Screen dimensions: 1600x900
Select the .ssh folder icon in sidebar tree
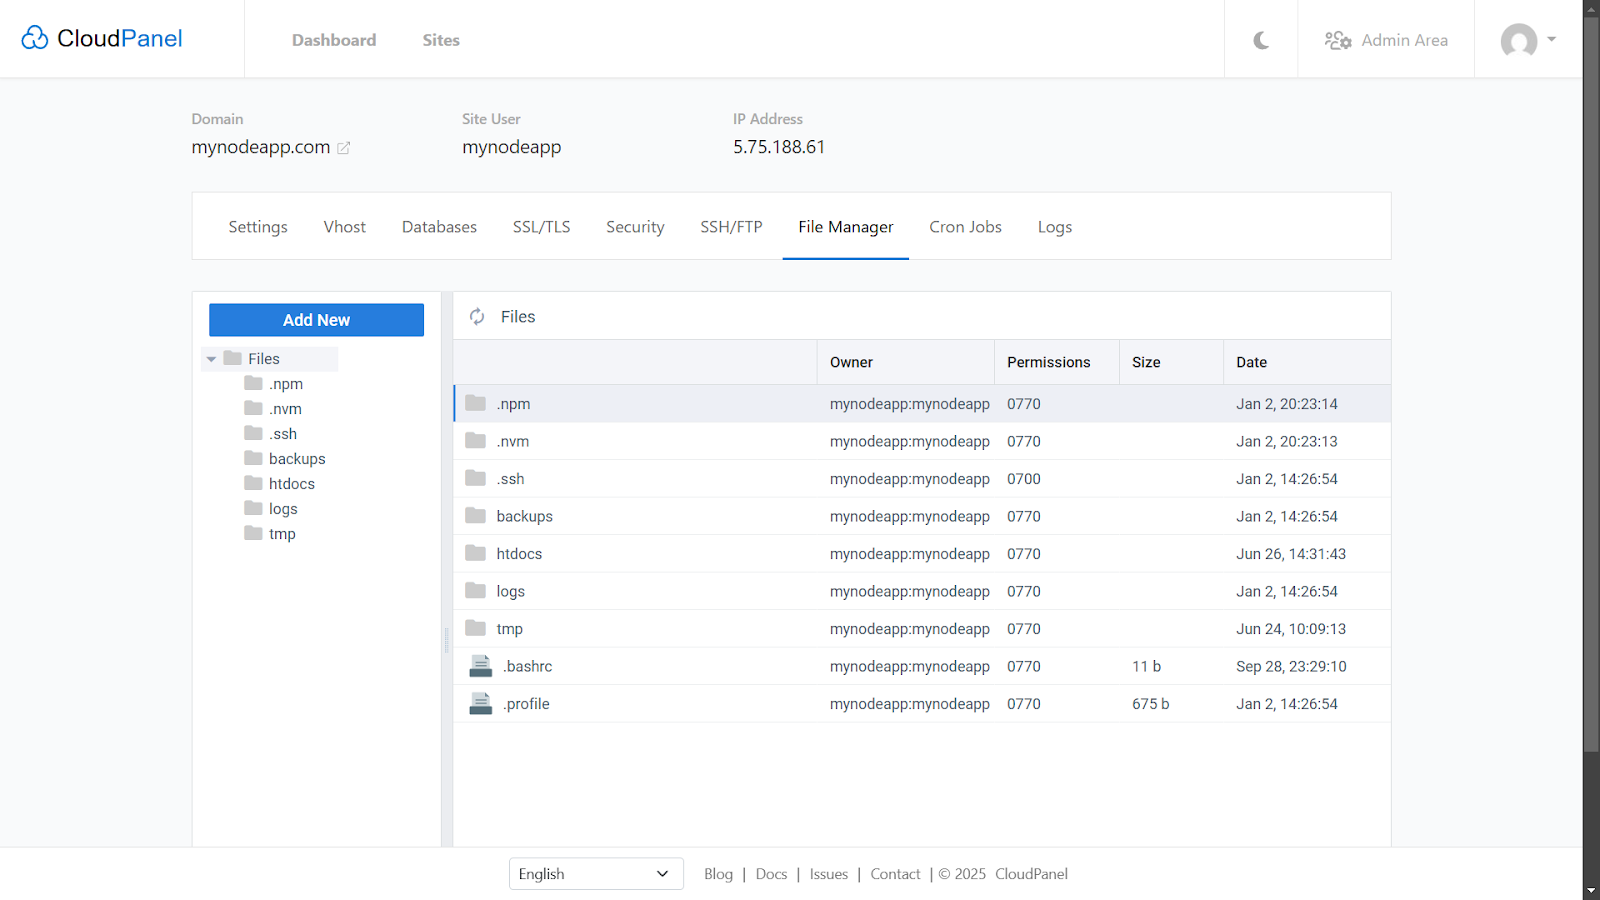pyautogui.click(x=254, y=433)
